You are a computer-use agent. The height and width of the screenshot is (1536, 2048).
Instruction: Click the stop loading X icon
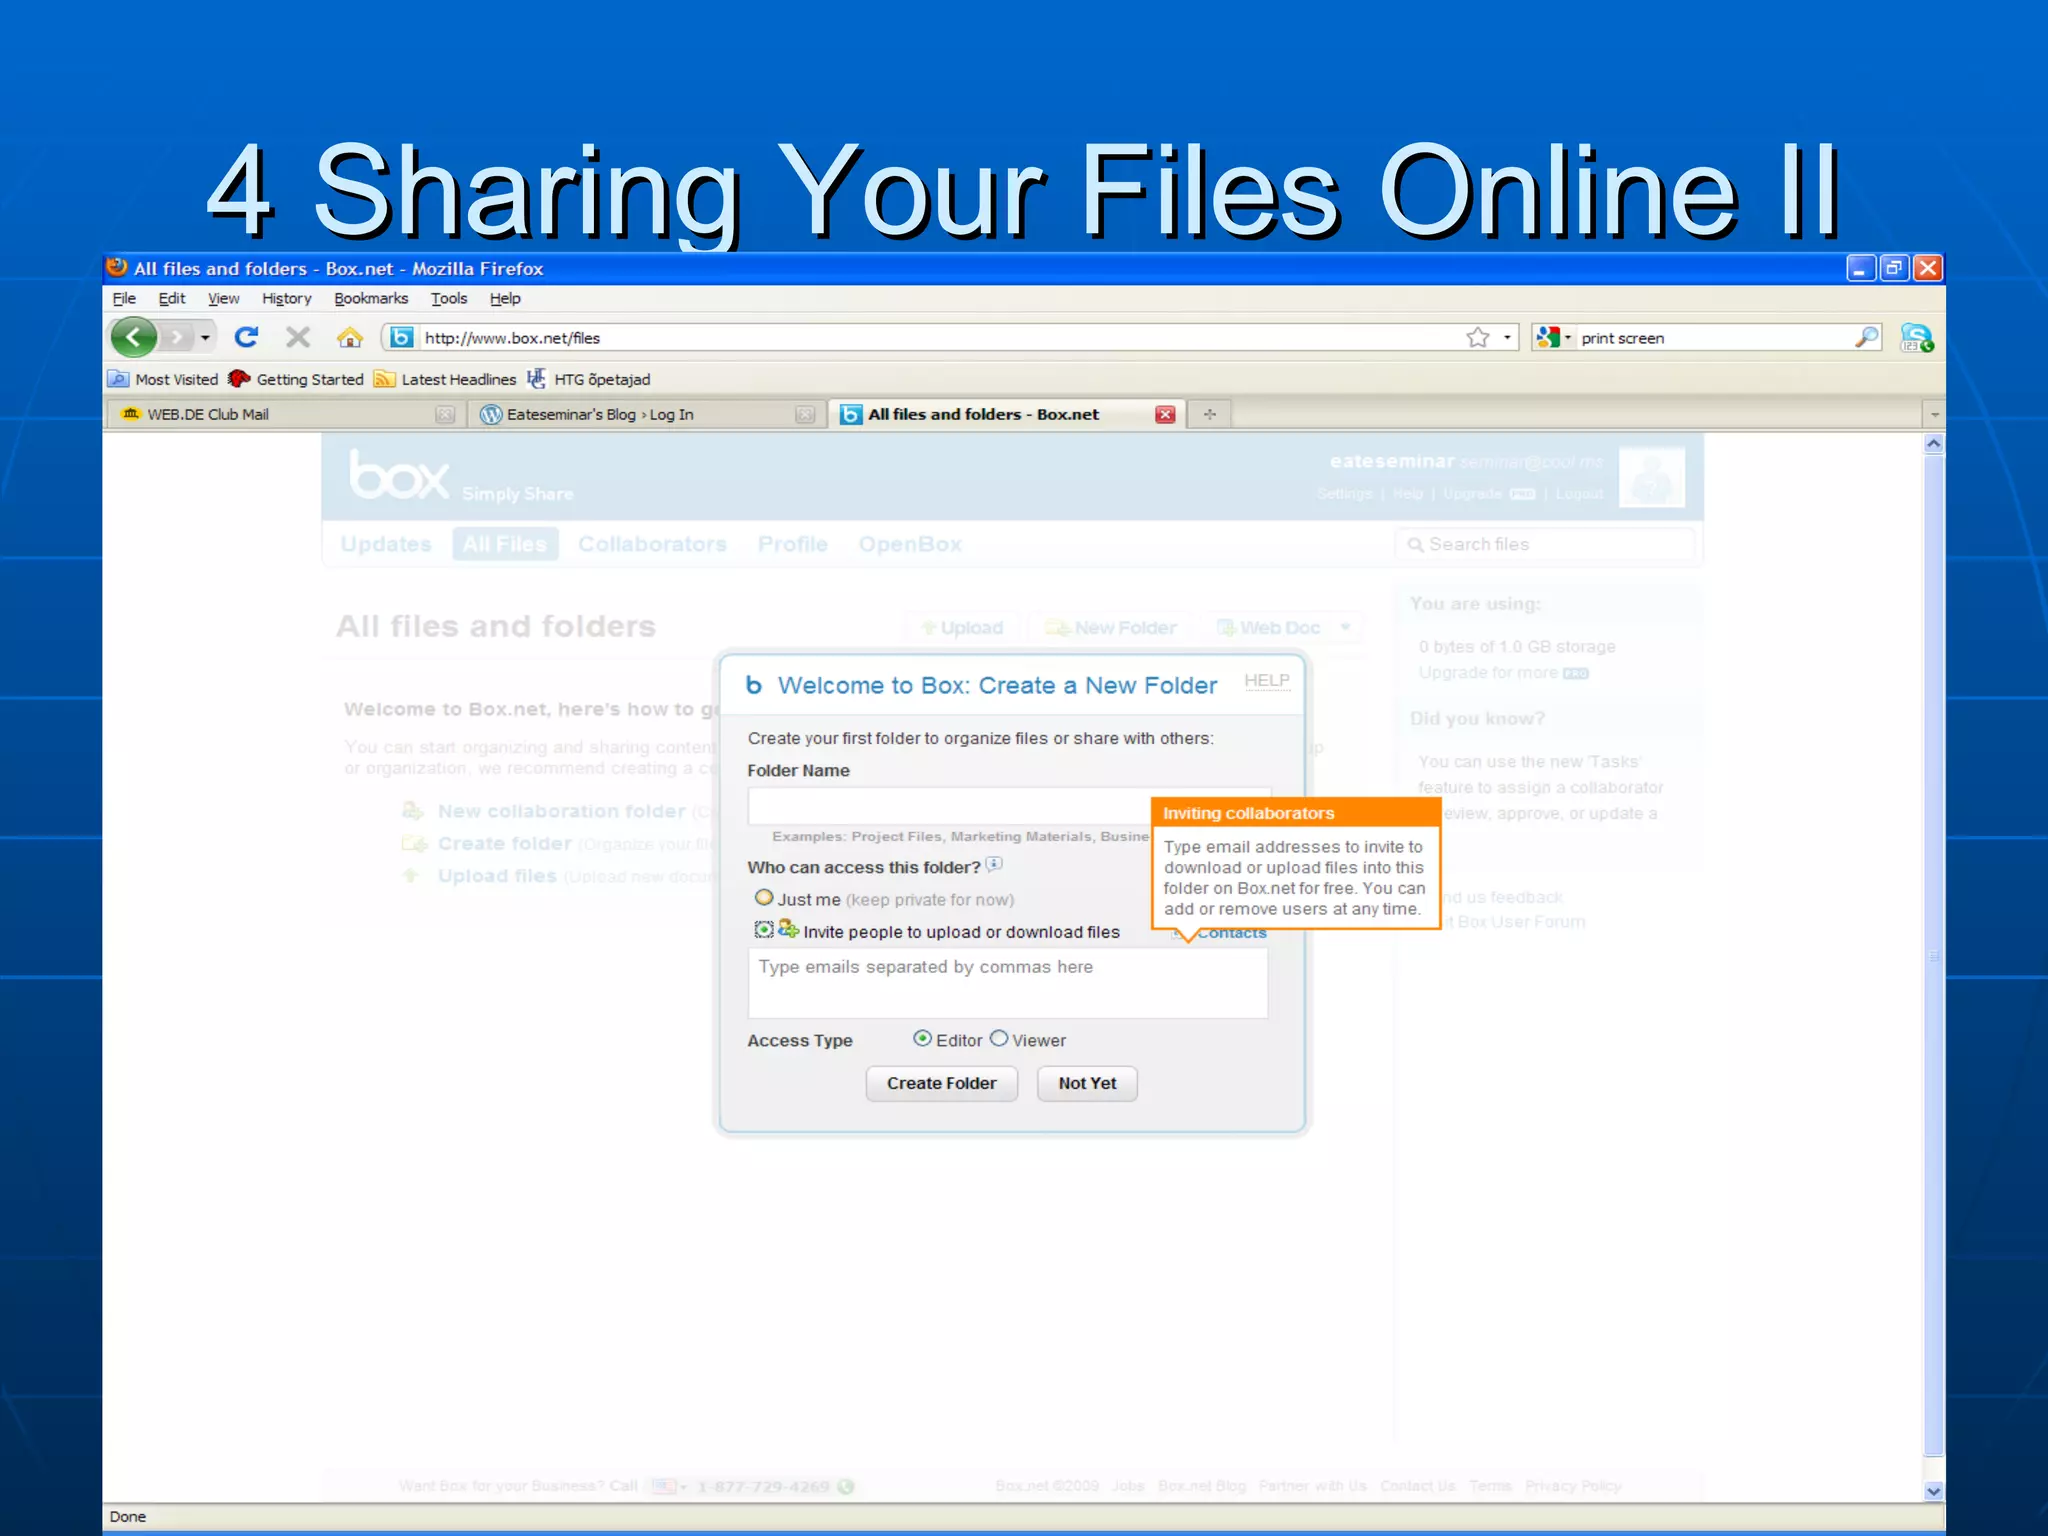coord(298,337)
